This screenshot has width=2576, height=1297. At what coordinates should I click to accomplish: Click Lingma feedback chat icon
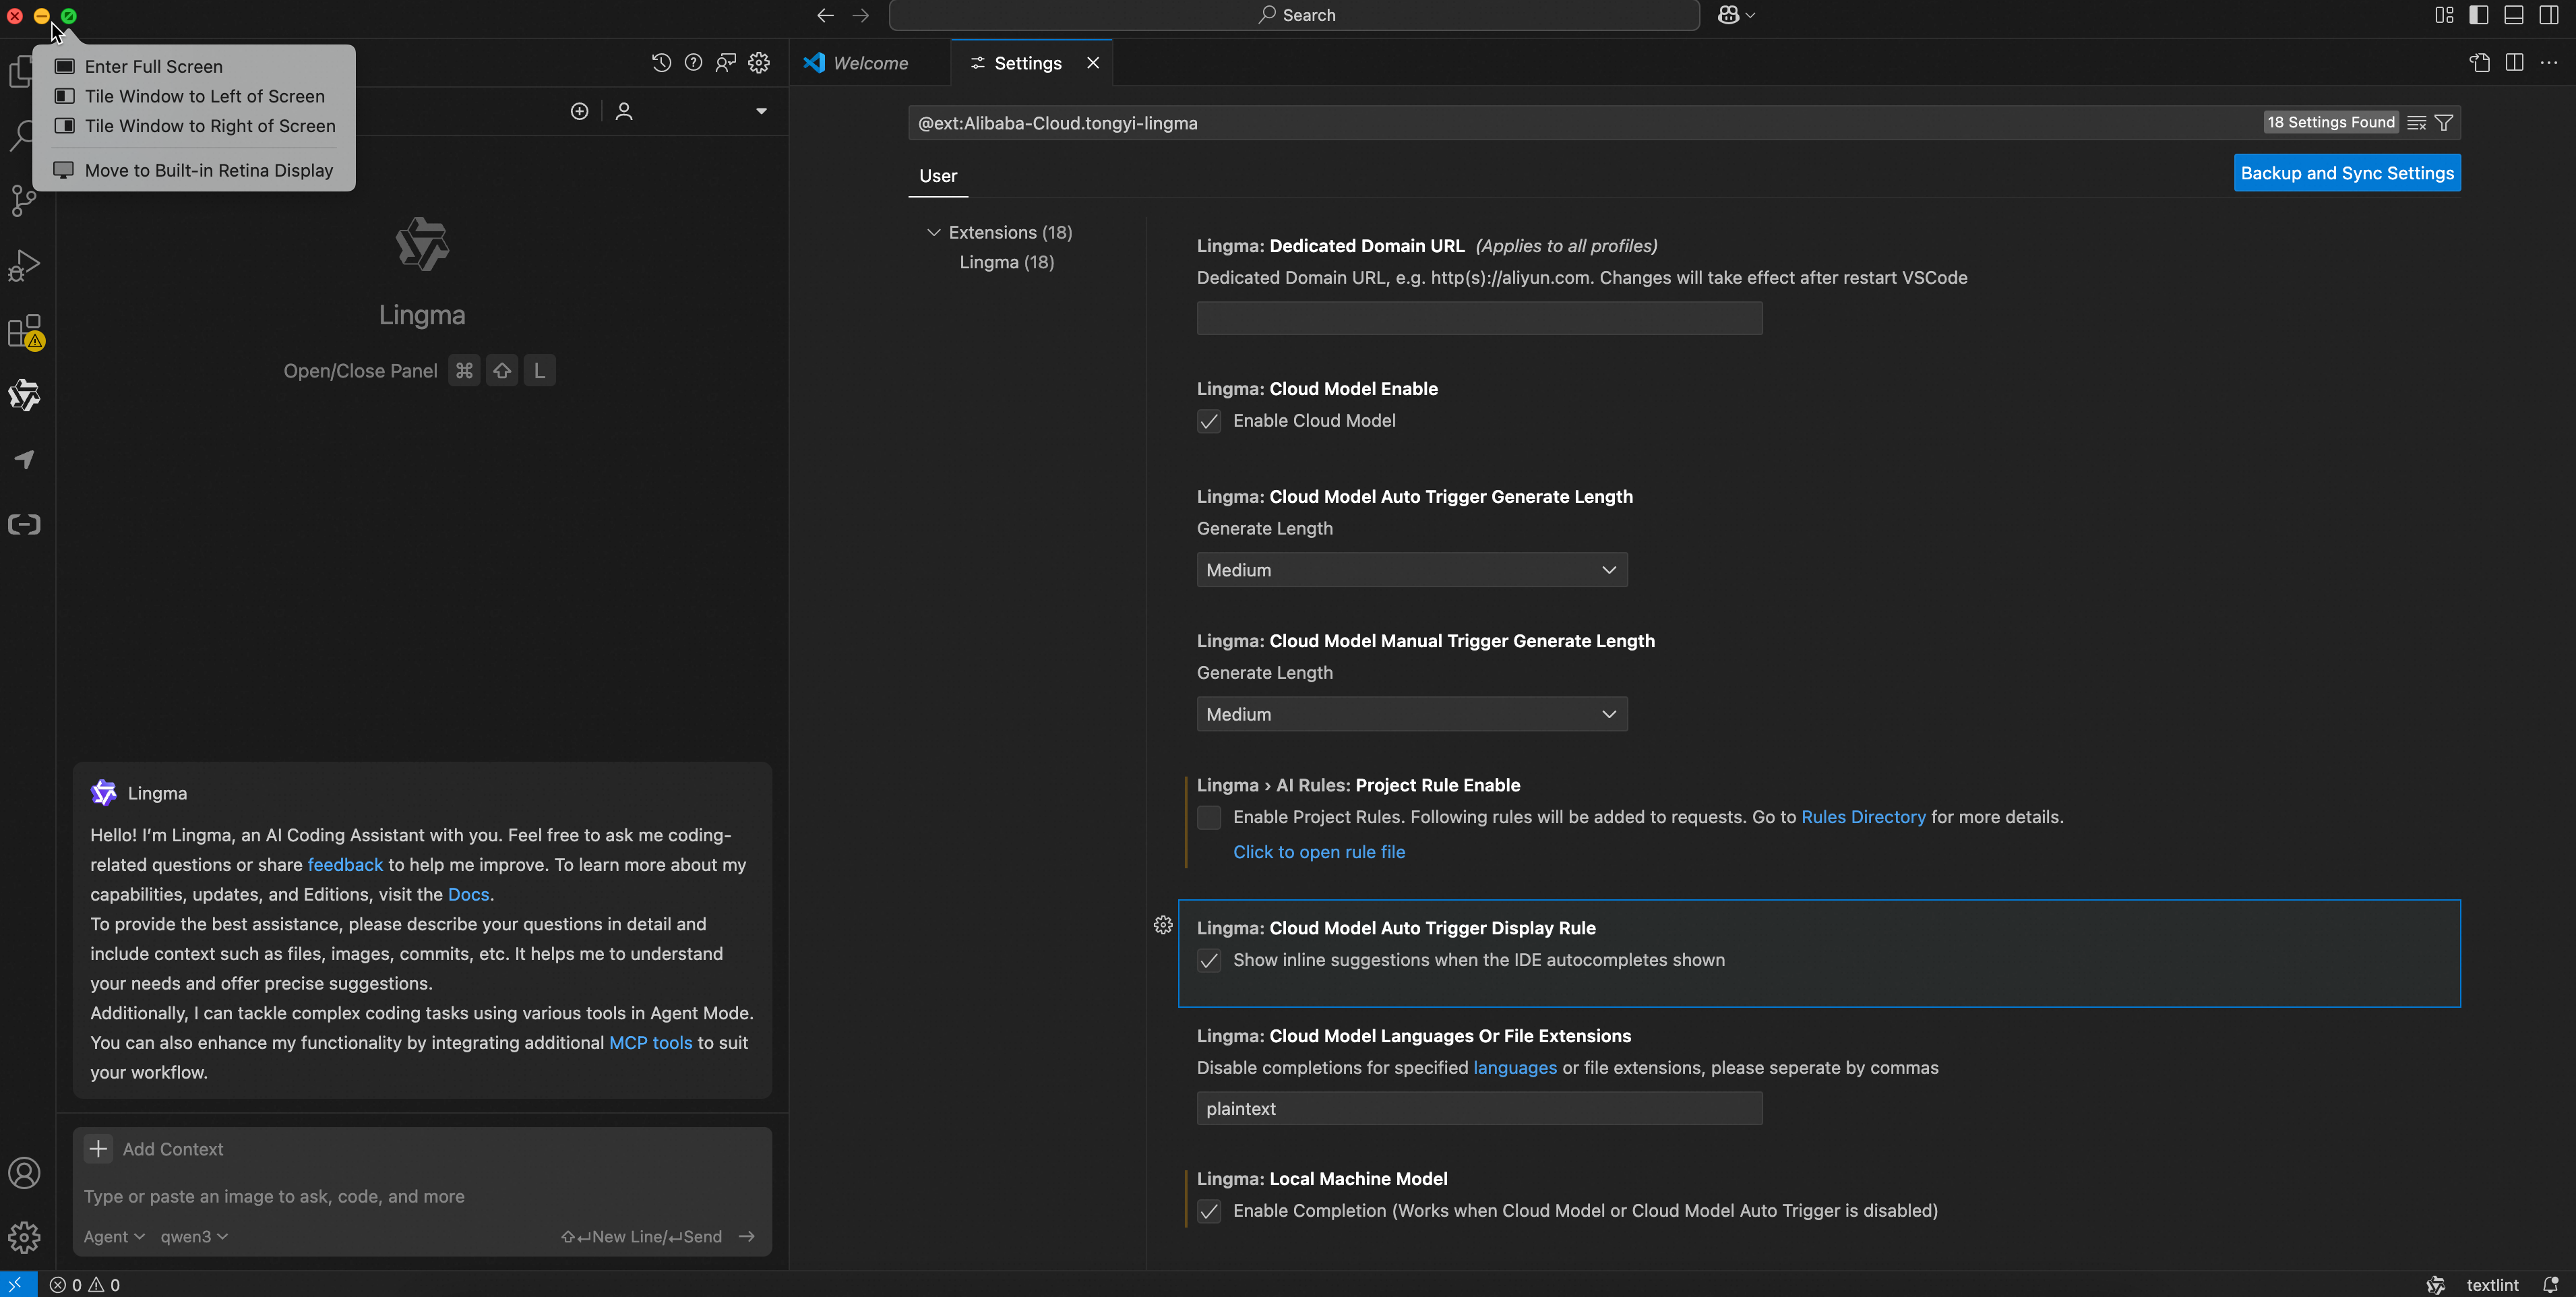click(726, 63)
